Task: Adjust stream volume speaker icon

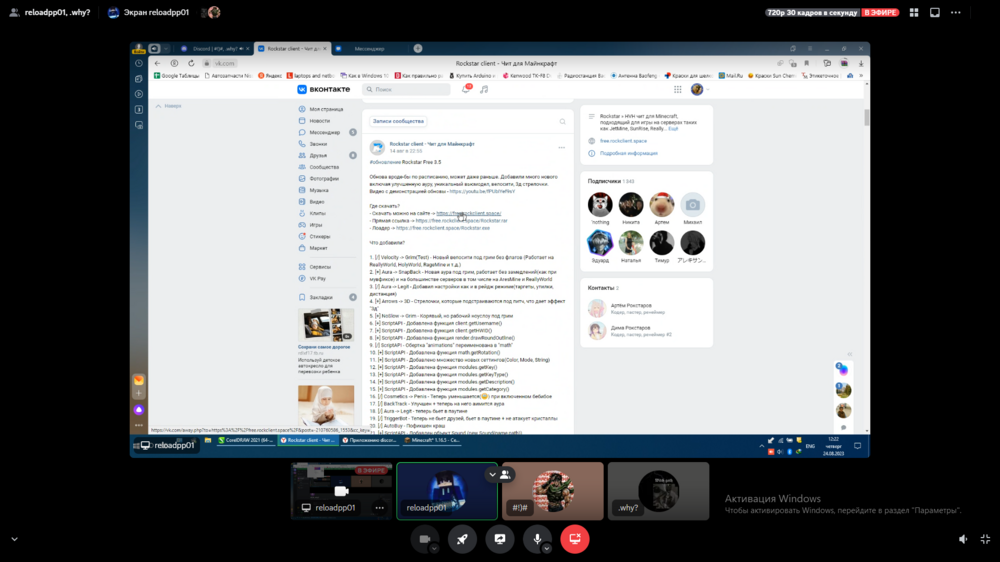Action: click(963, 539)
